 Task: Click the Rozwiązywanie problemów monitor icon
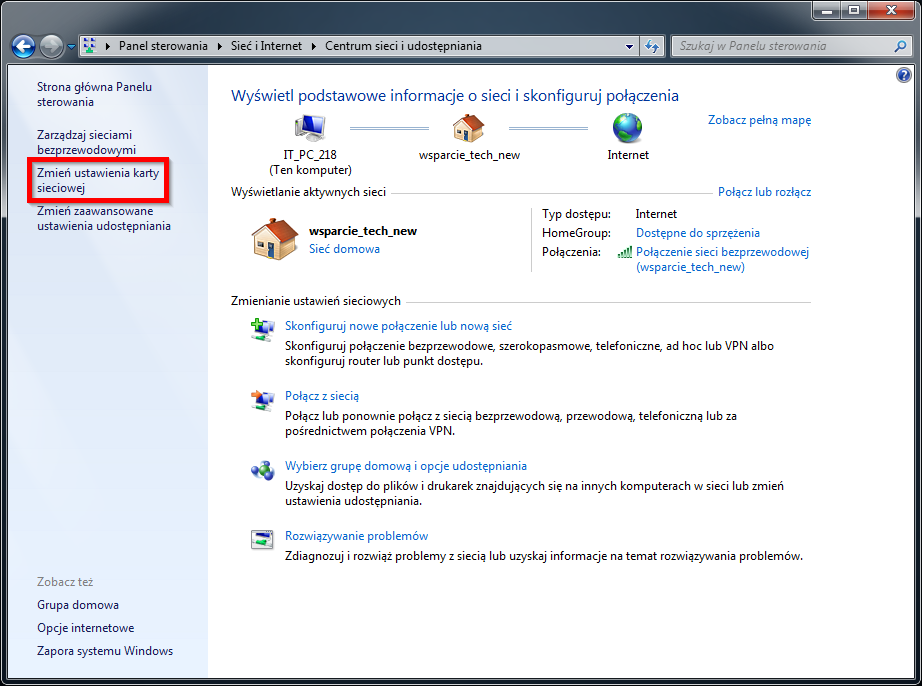click(262, 539)
